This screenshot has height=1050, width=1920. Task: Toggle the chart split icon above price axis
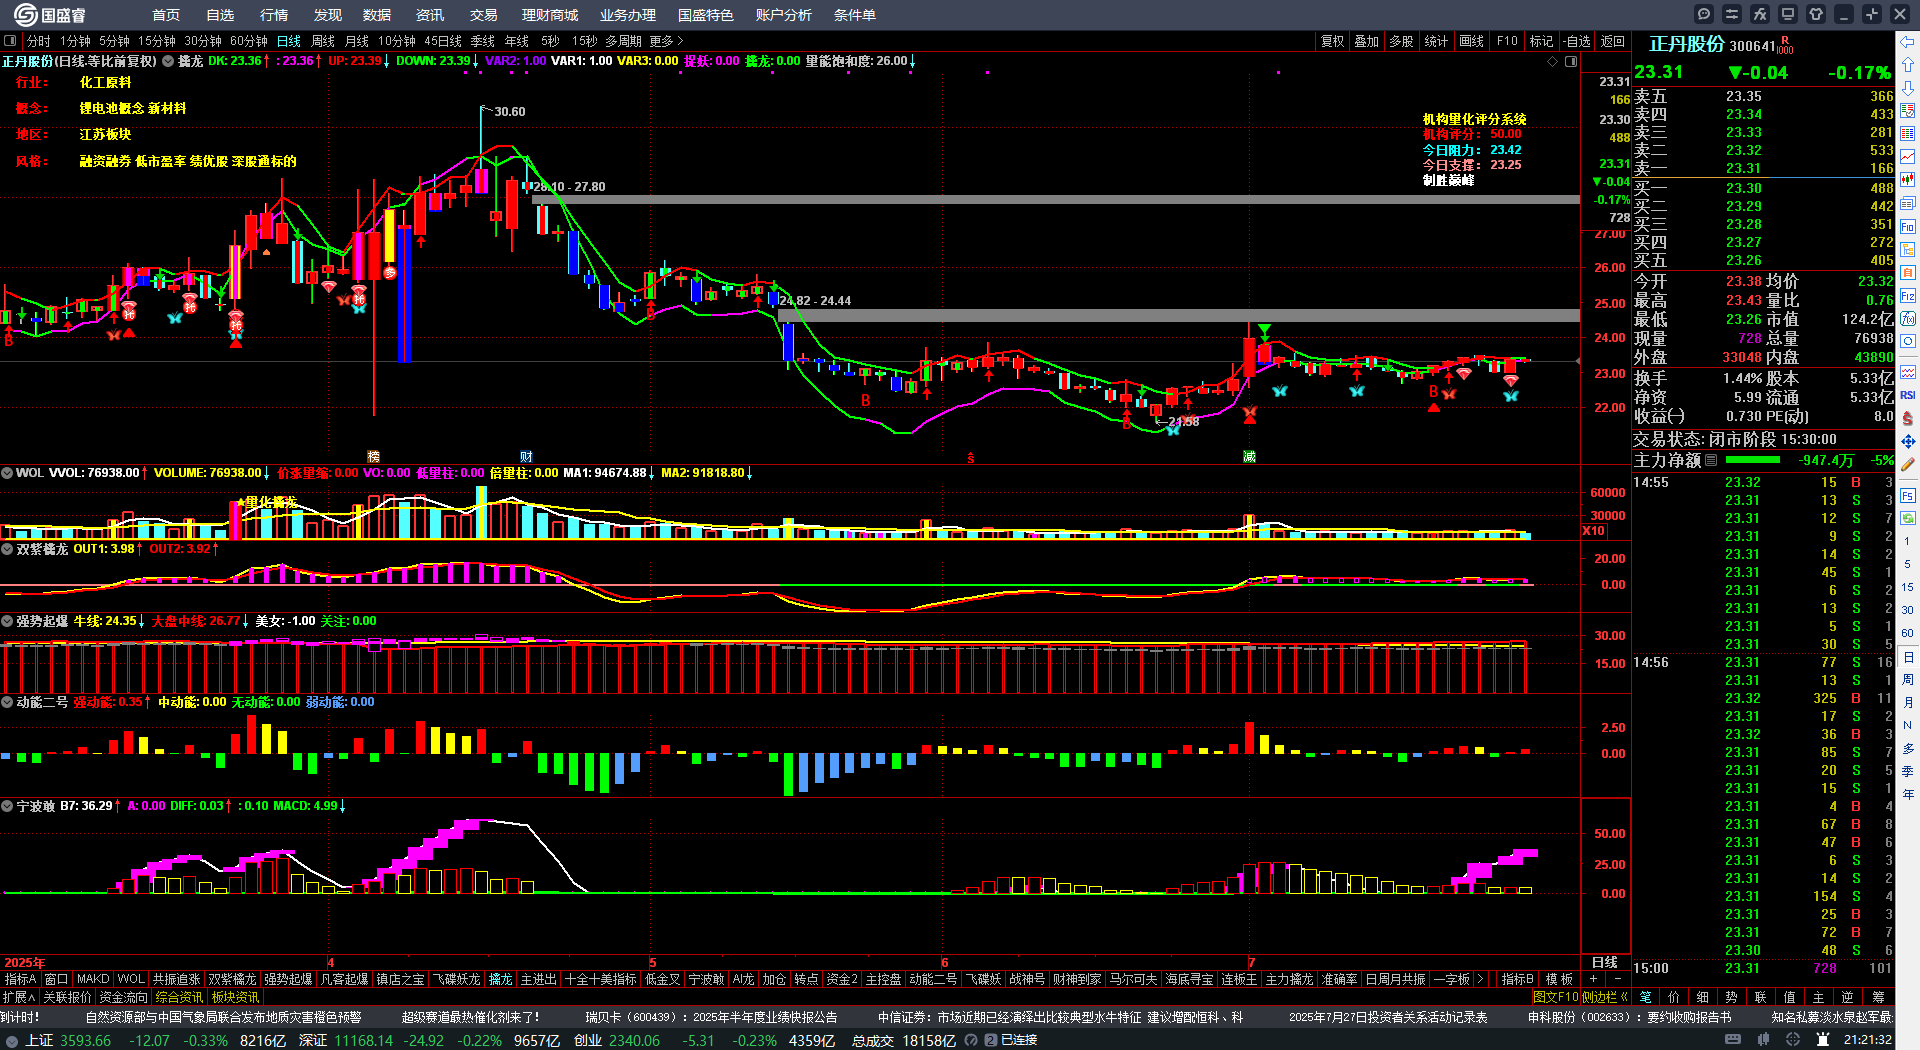coord(1571,61)
